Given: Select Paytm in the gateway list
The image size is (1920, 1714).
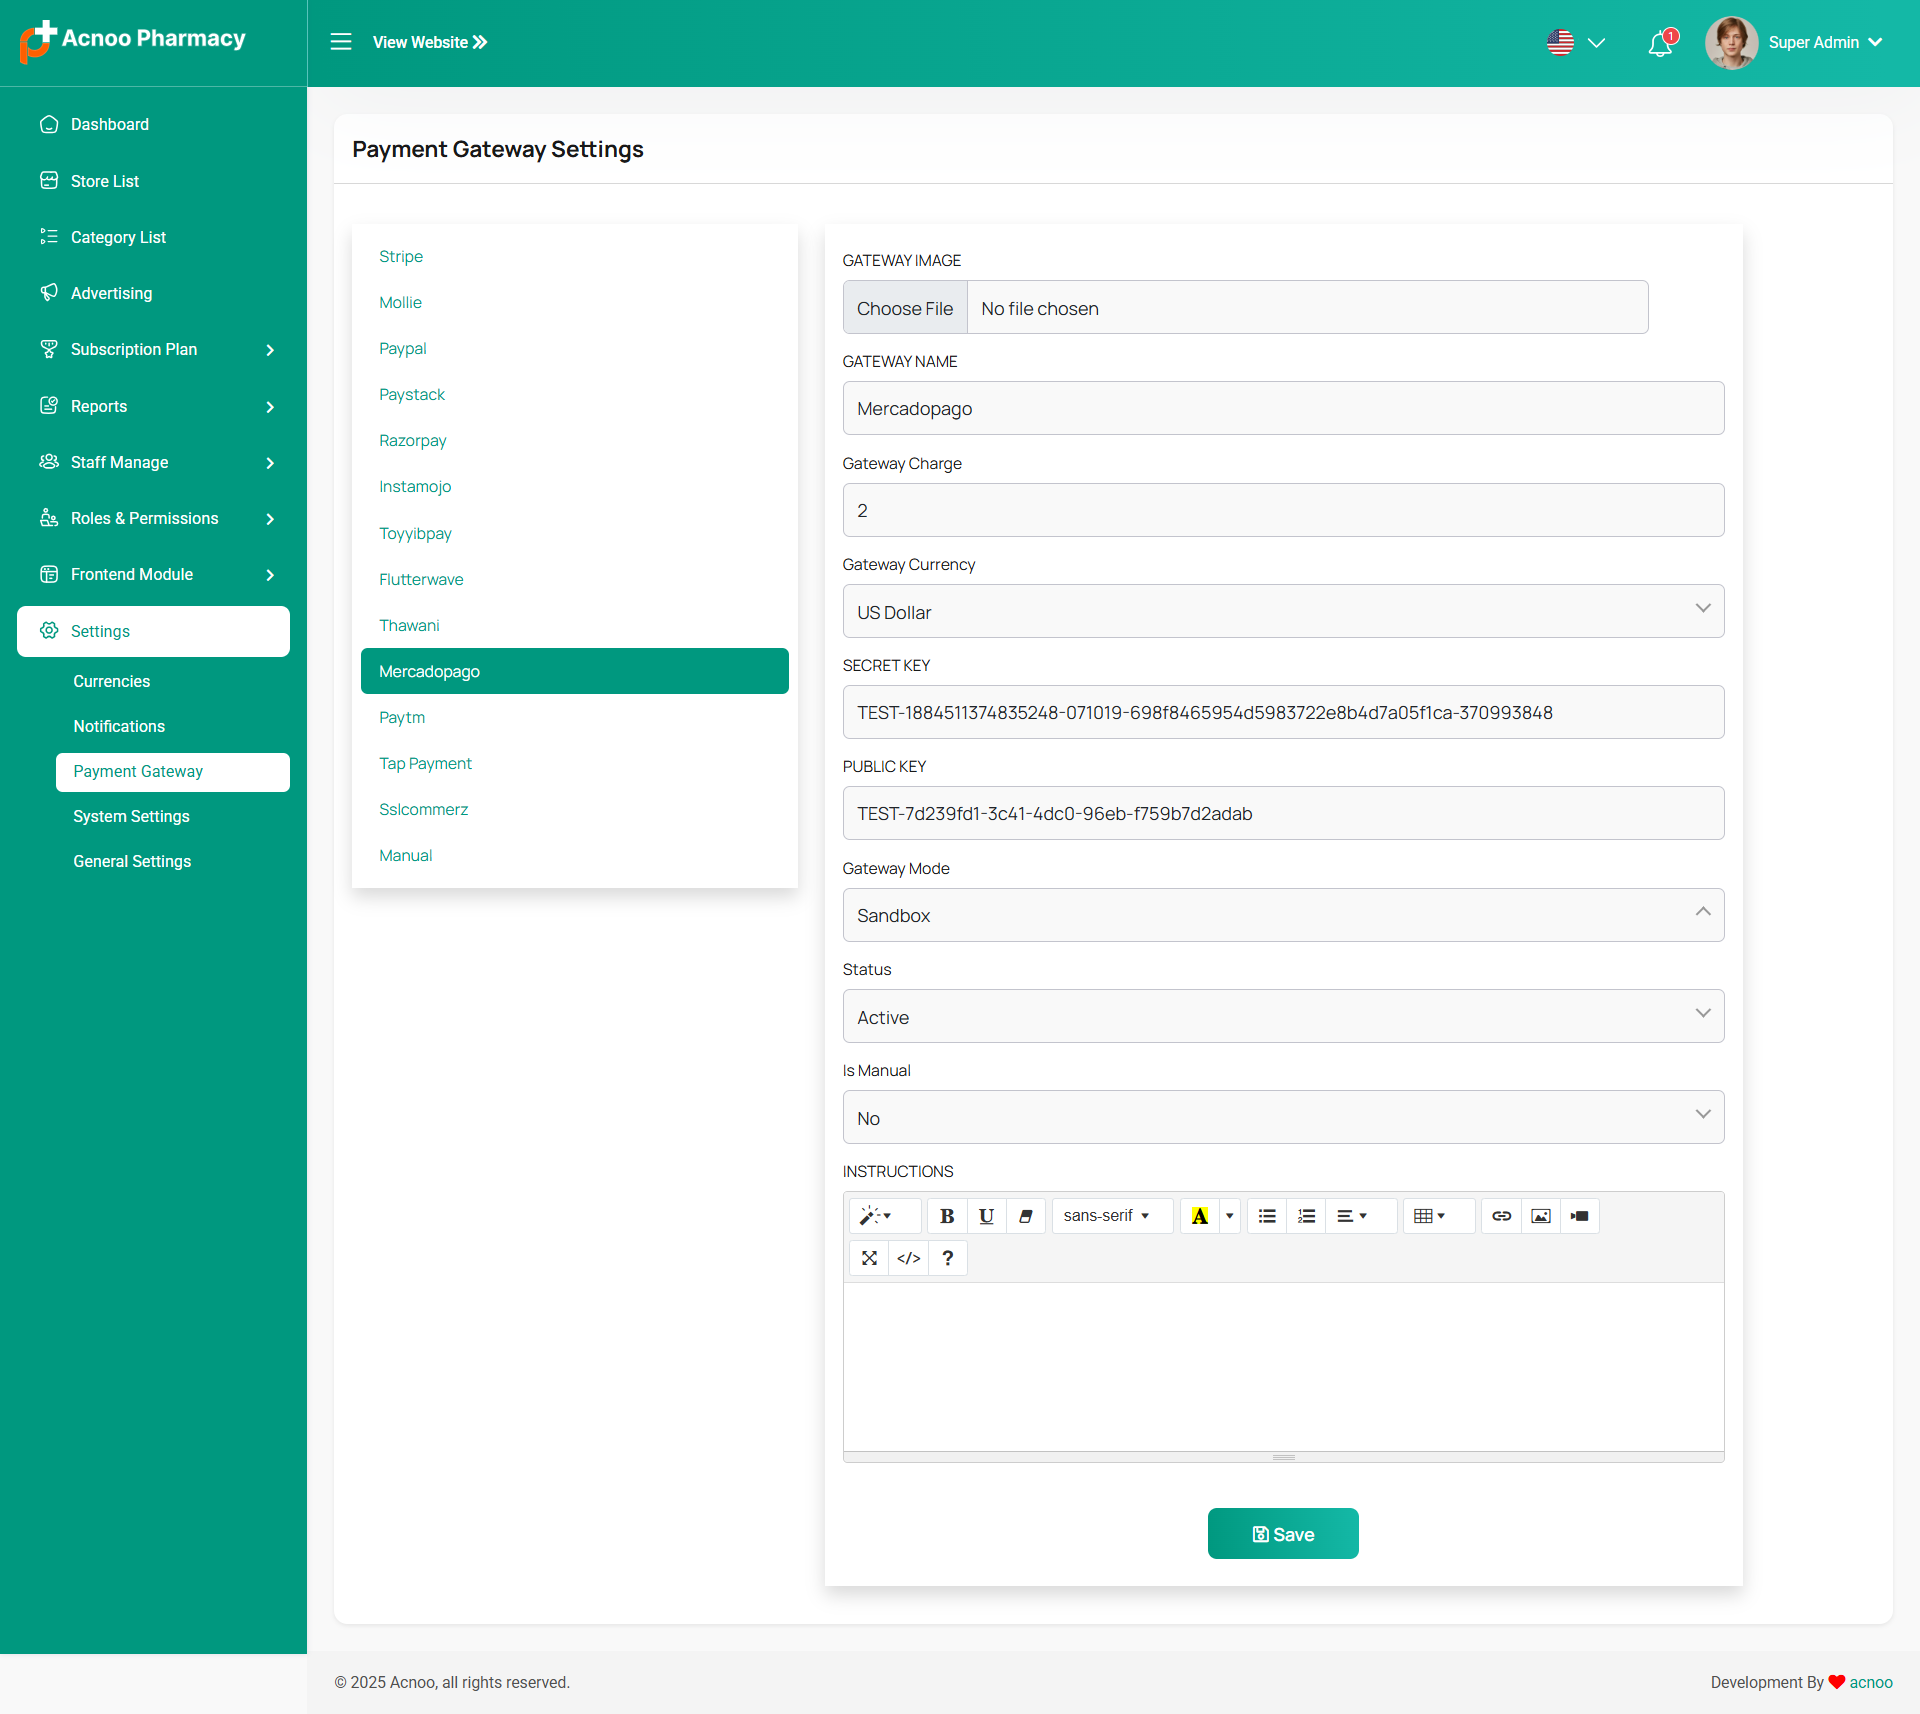Looking at the screenshot, I should click(402, 717).
